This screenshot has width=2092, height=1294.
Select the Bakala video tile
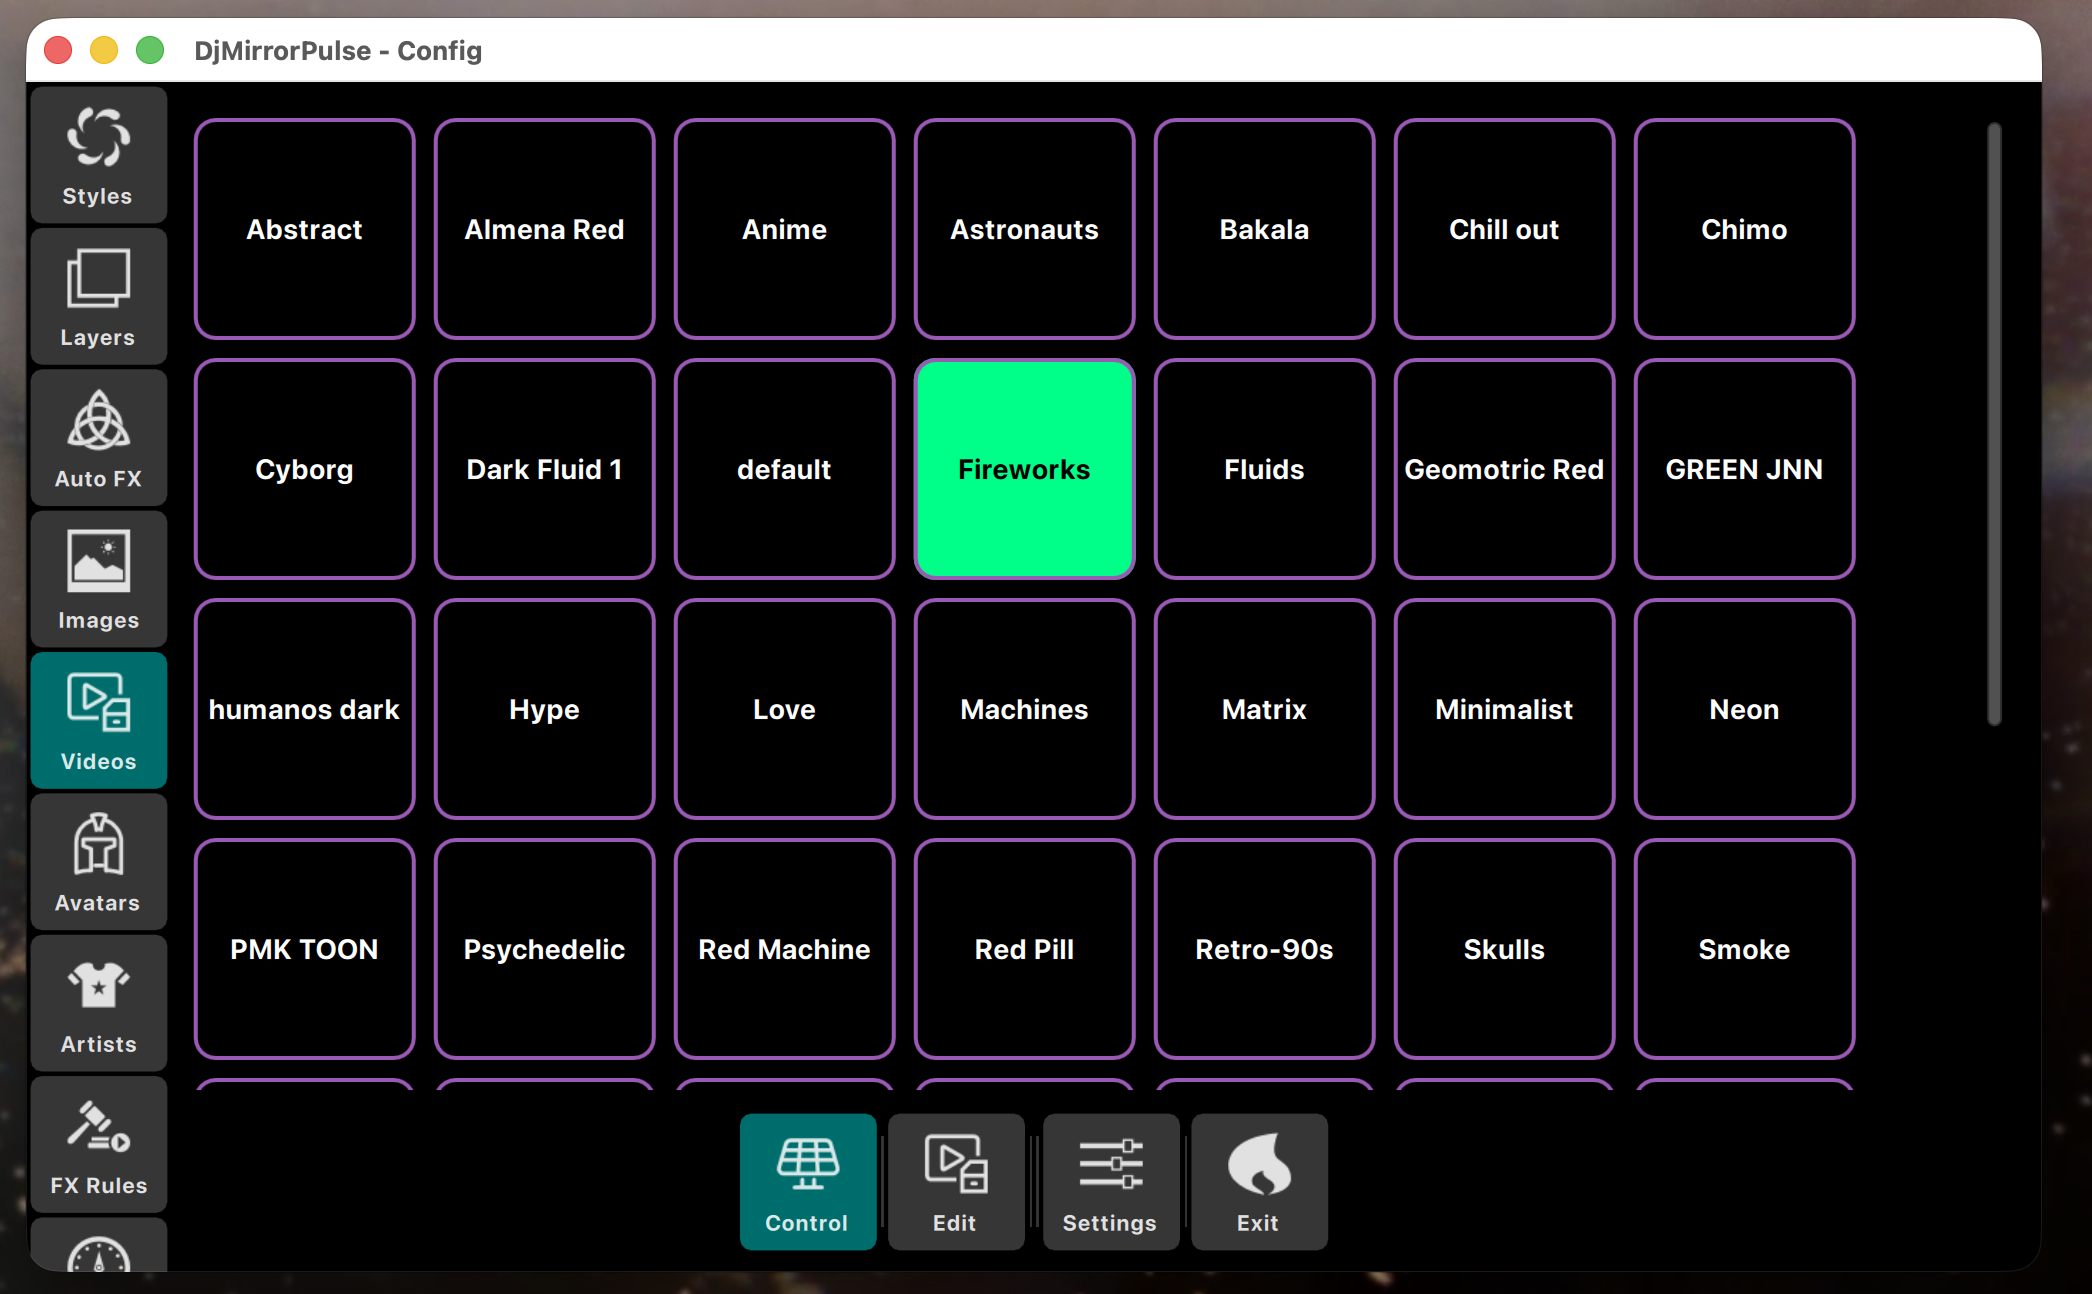(1265, 229)
